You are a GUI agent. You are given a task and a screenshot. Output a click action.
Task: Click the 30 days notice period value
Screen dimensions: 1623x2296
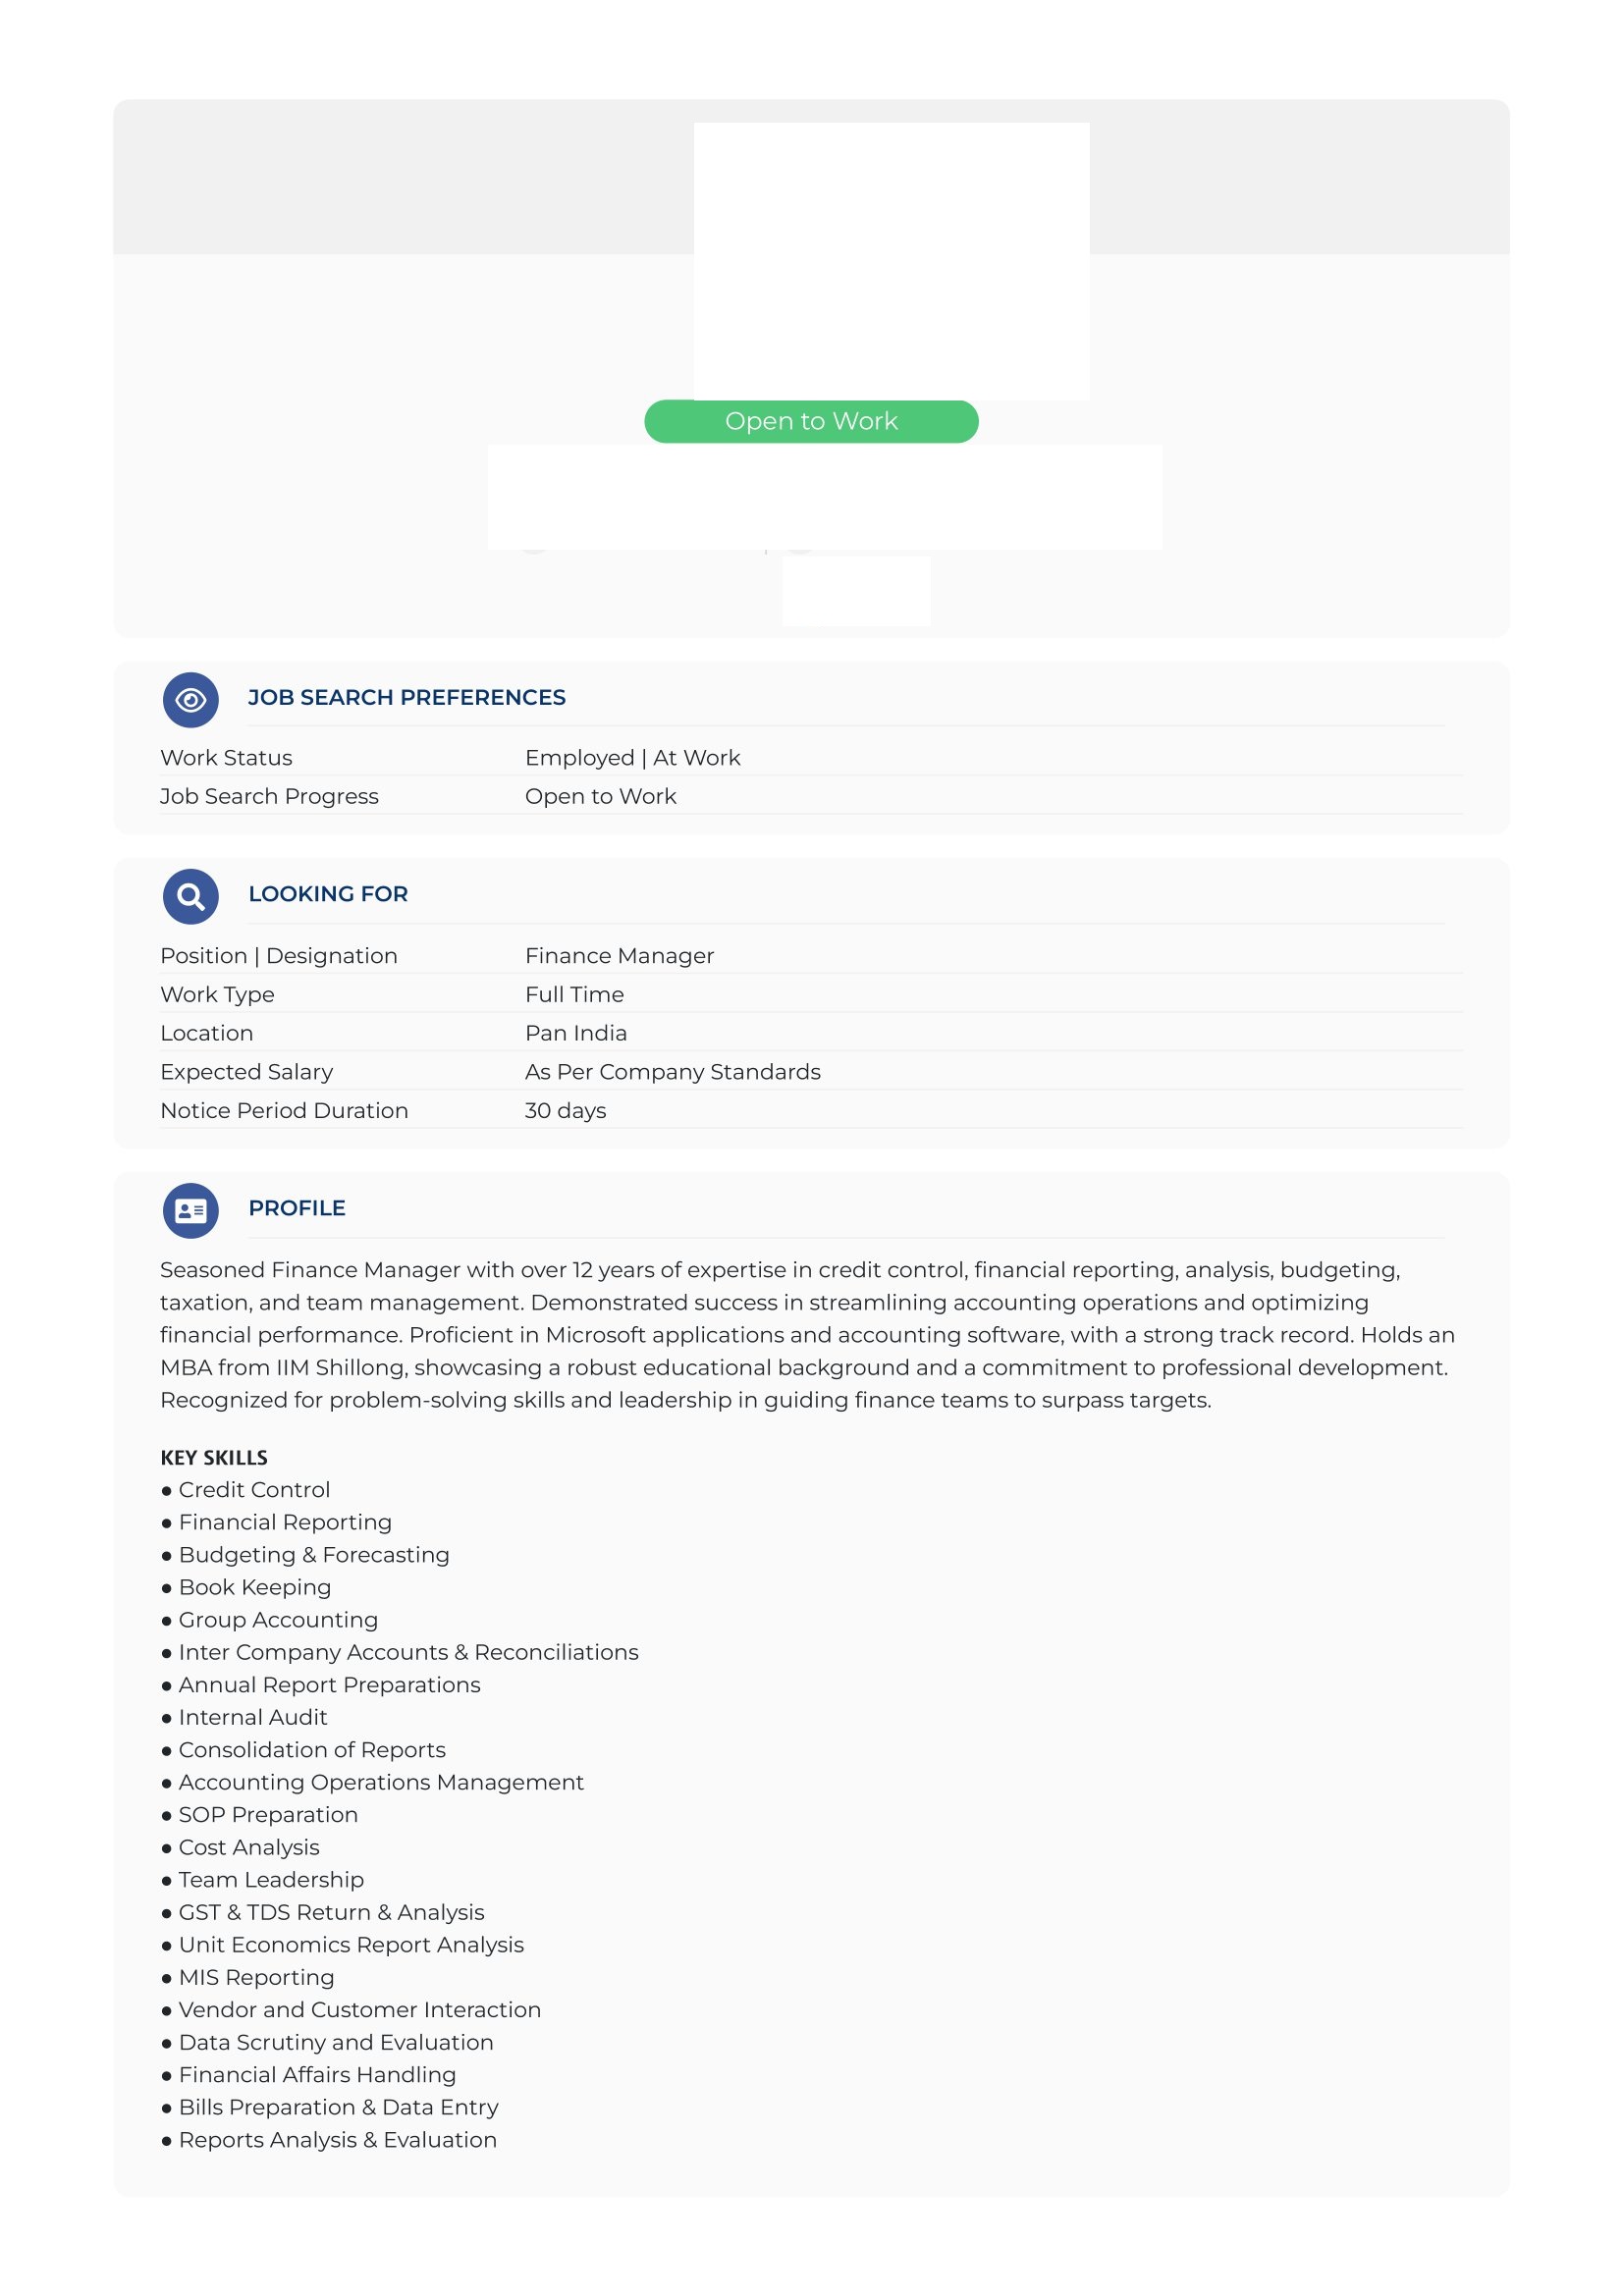(x=565, y=1111)
